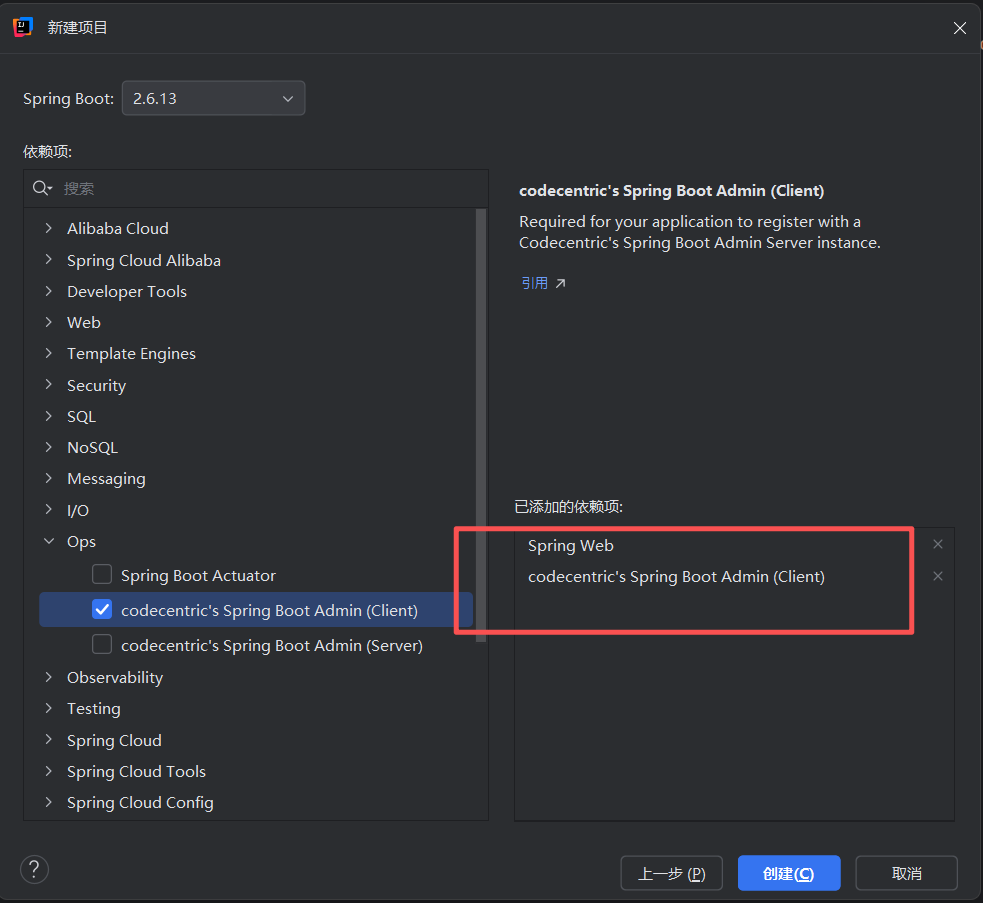Check Spring Boot Admin (Server) checkbox
Screen dimensions: 983x903
102,645
